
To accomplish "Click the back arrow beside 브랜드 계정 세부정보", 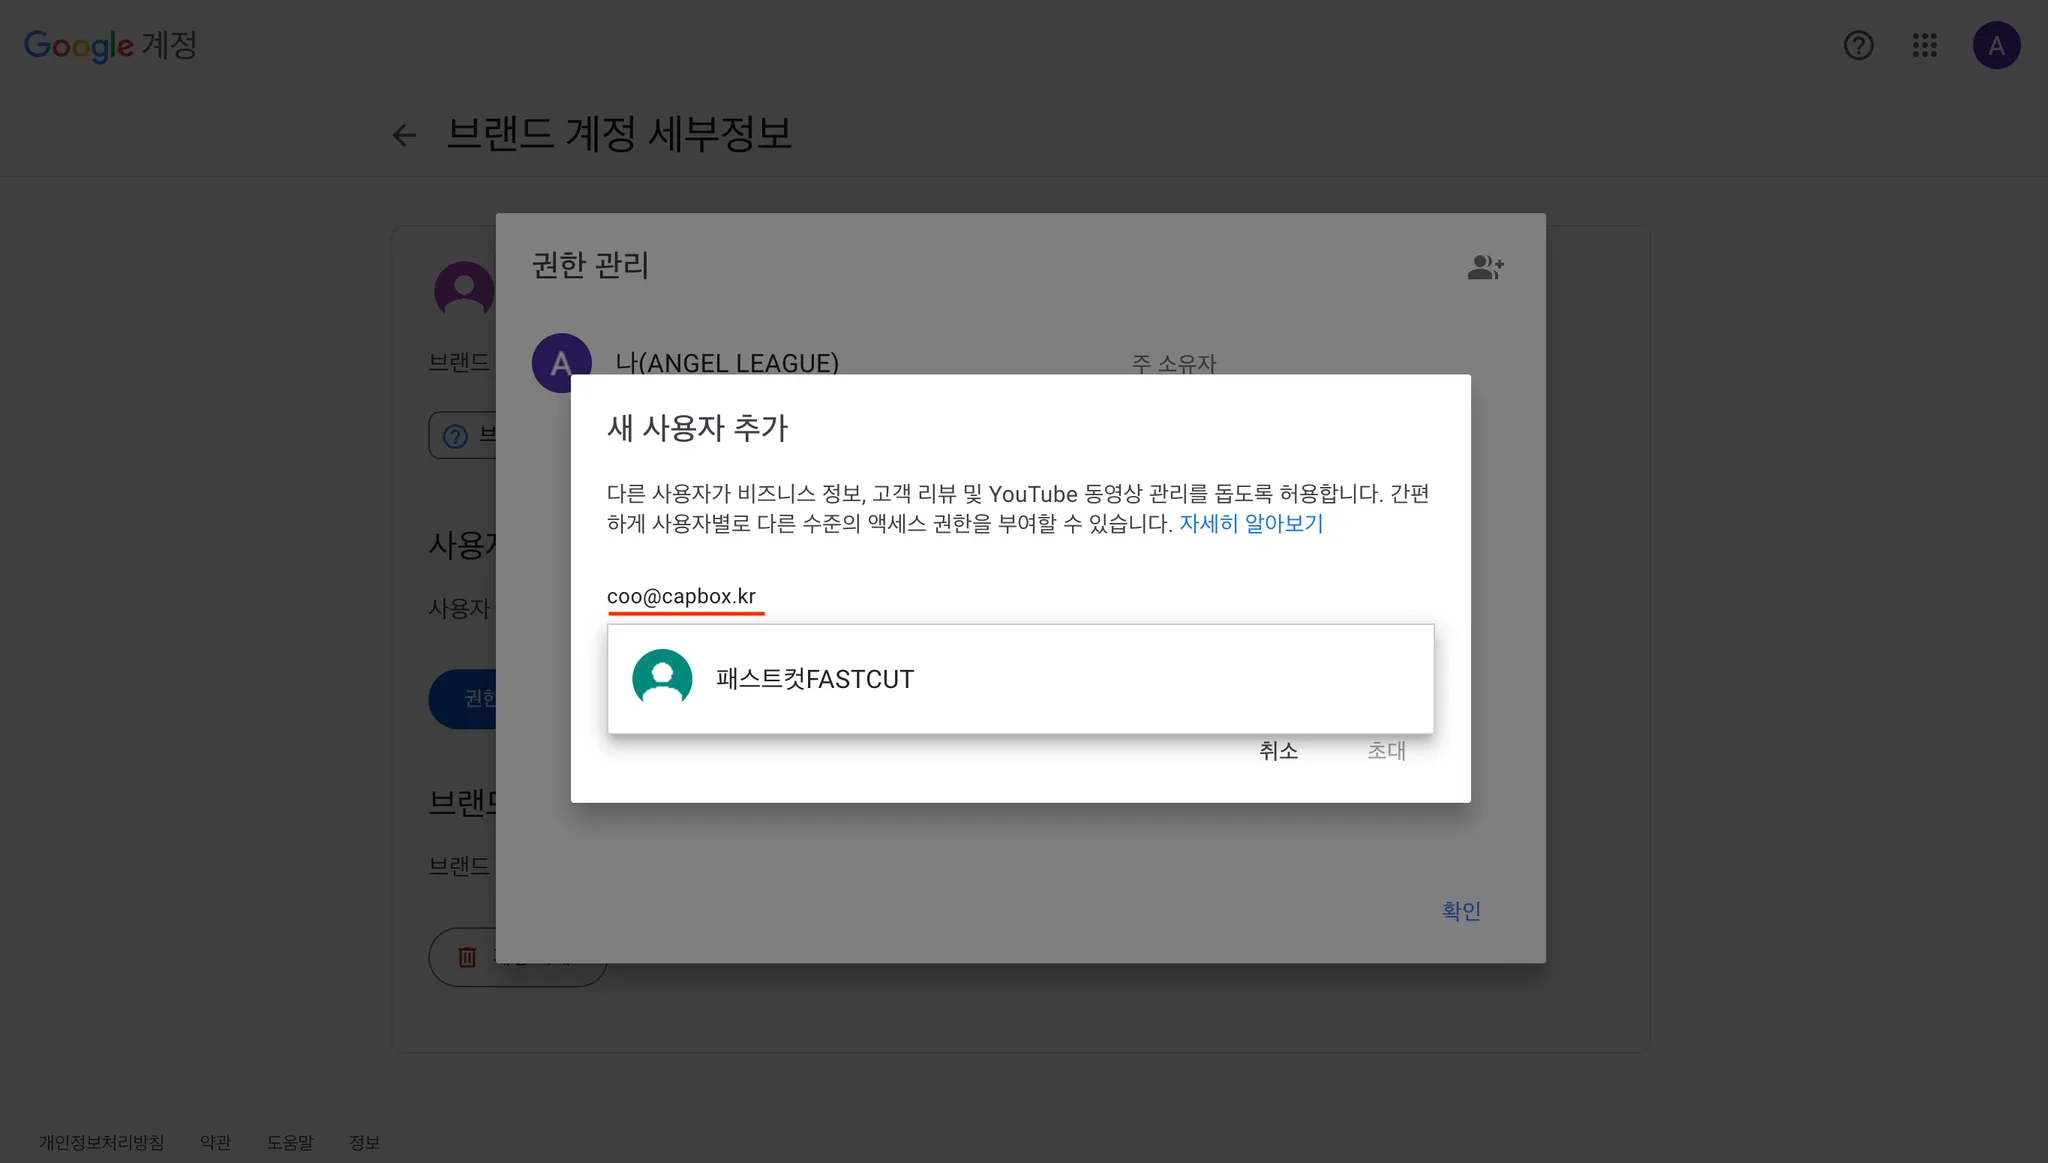I will coord(404,135).
